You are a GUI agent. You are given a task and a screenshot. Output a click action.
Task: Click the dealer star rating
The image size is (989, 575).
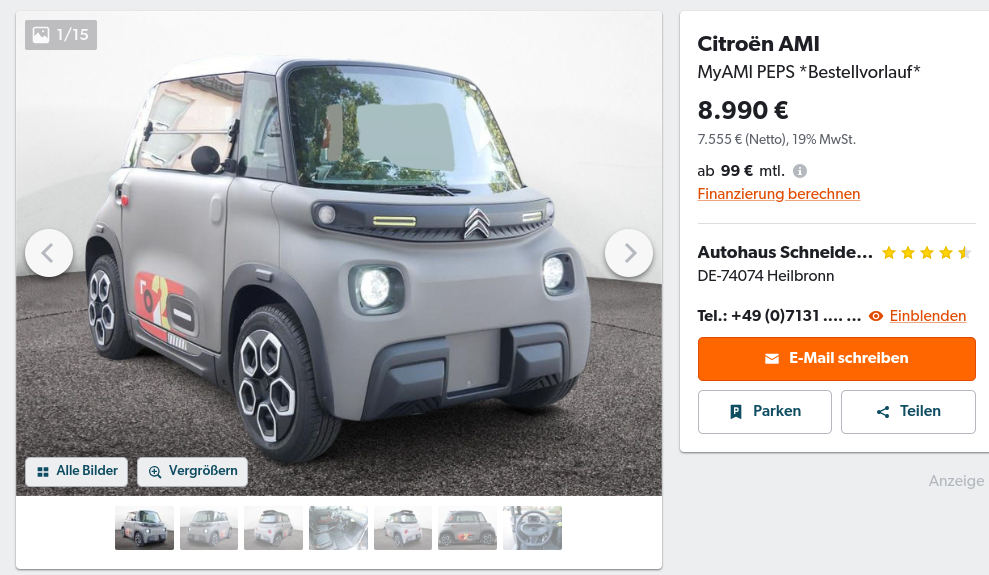point(926,253)
